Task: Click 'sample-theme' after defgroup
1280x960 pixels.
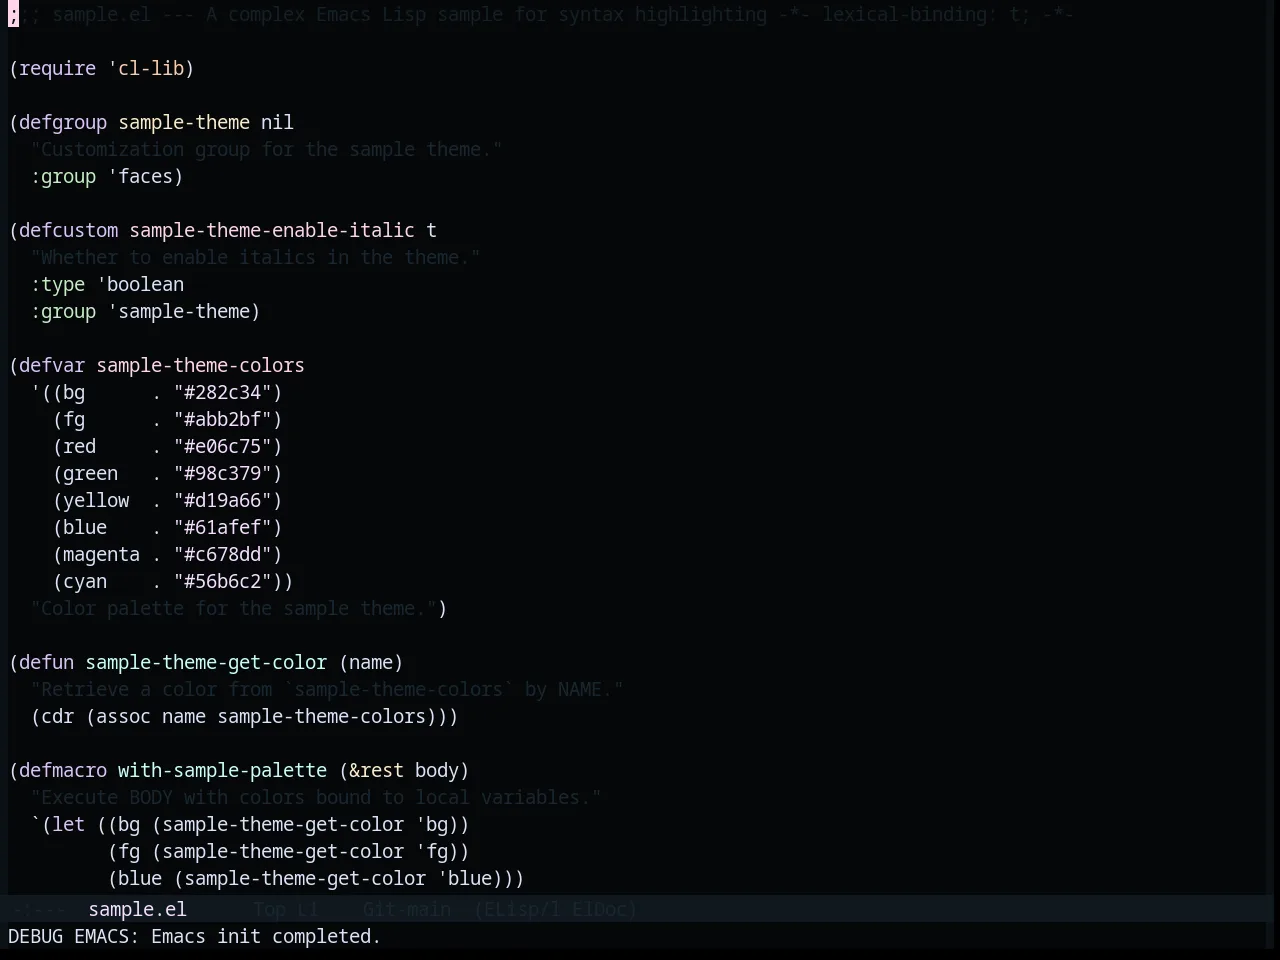Action: point(184,122)
